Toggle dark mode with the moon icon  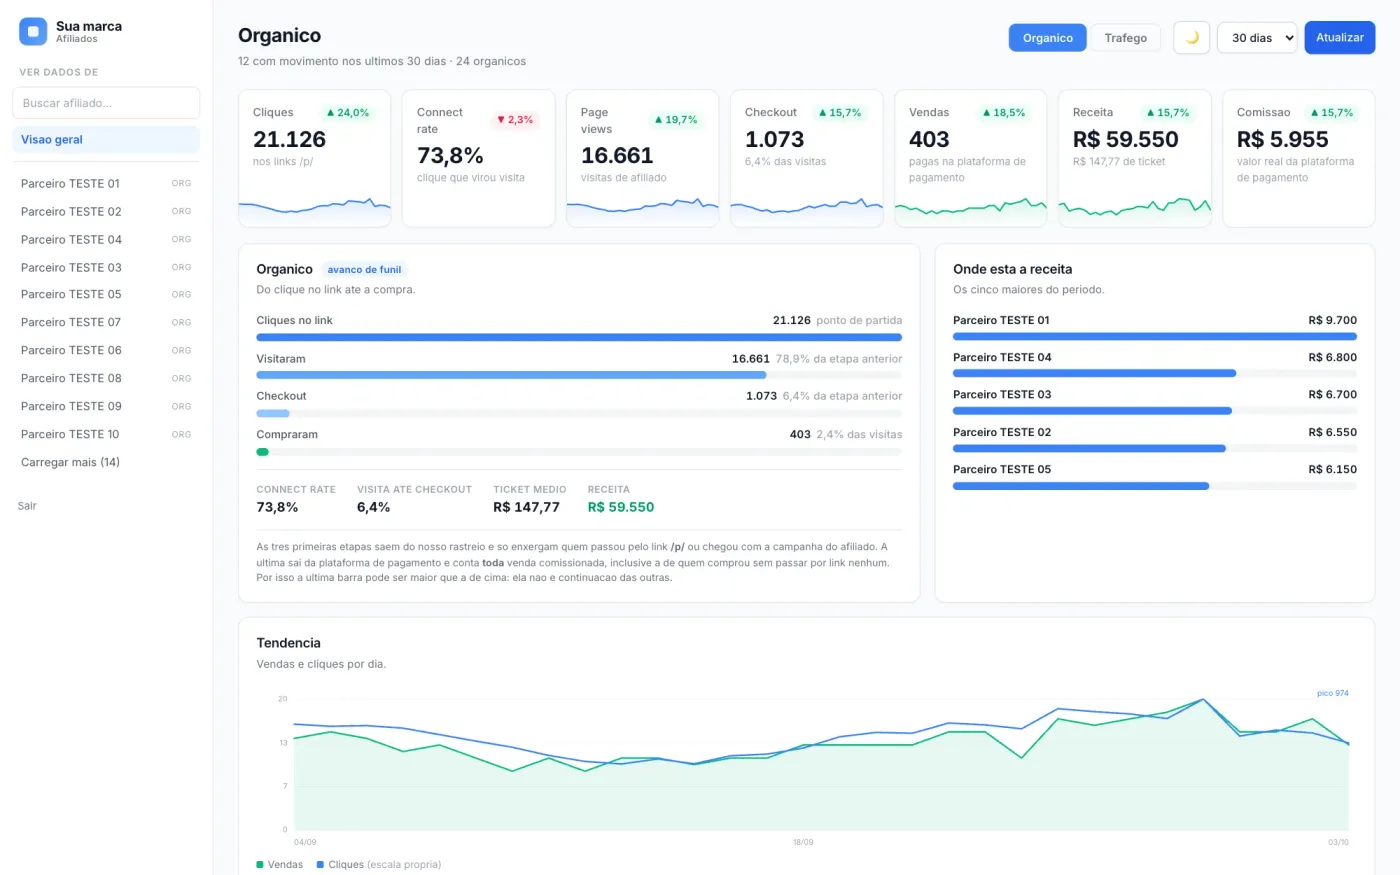point(1191,38)
